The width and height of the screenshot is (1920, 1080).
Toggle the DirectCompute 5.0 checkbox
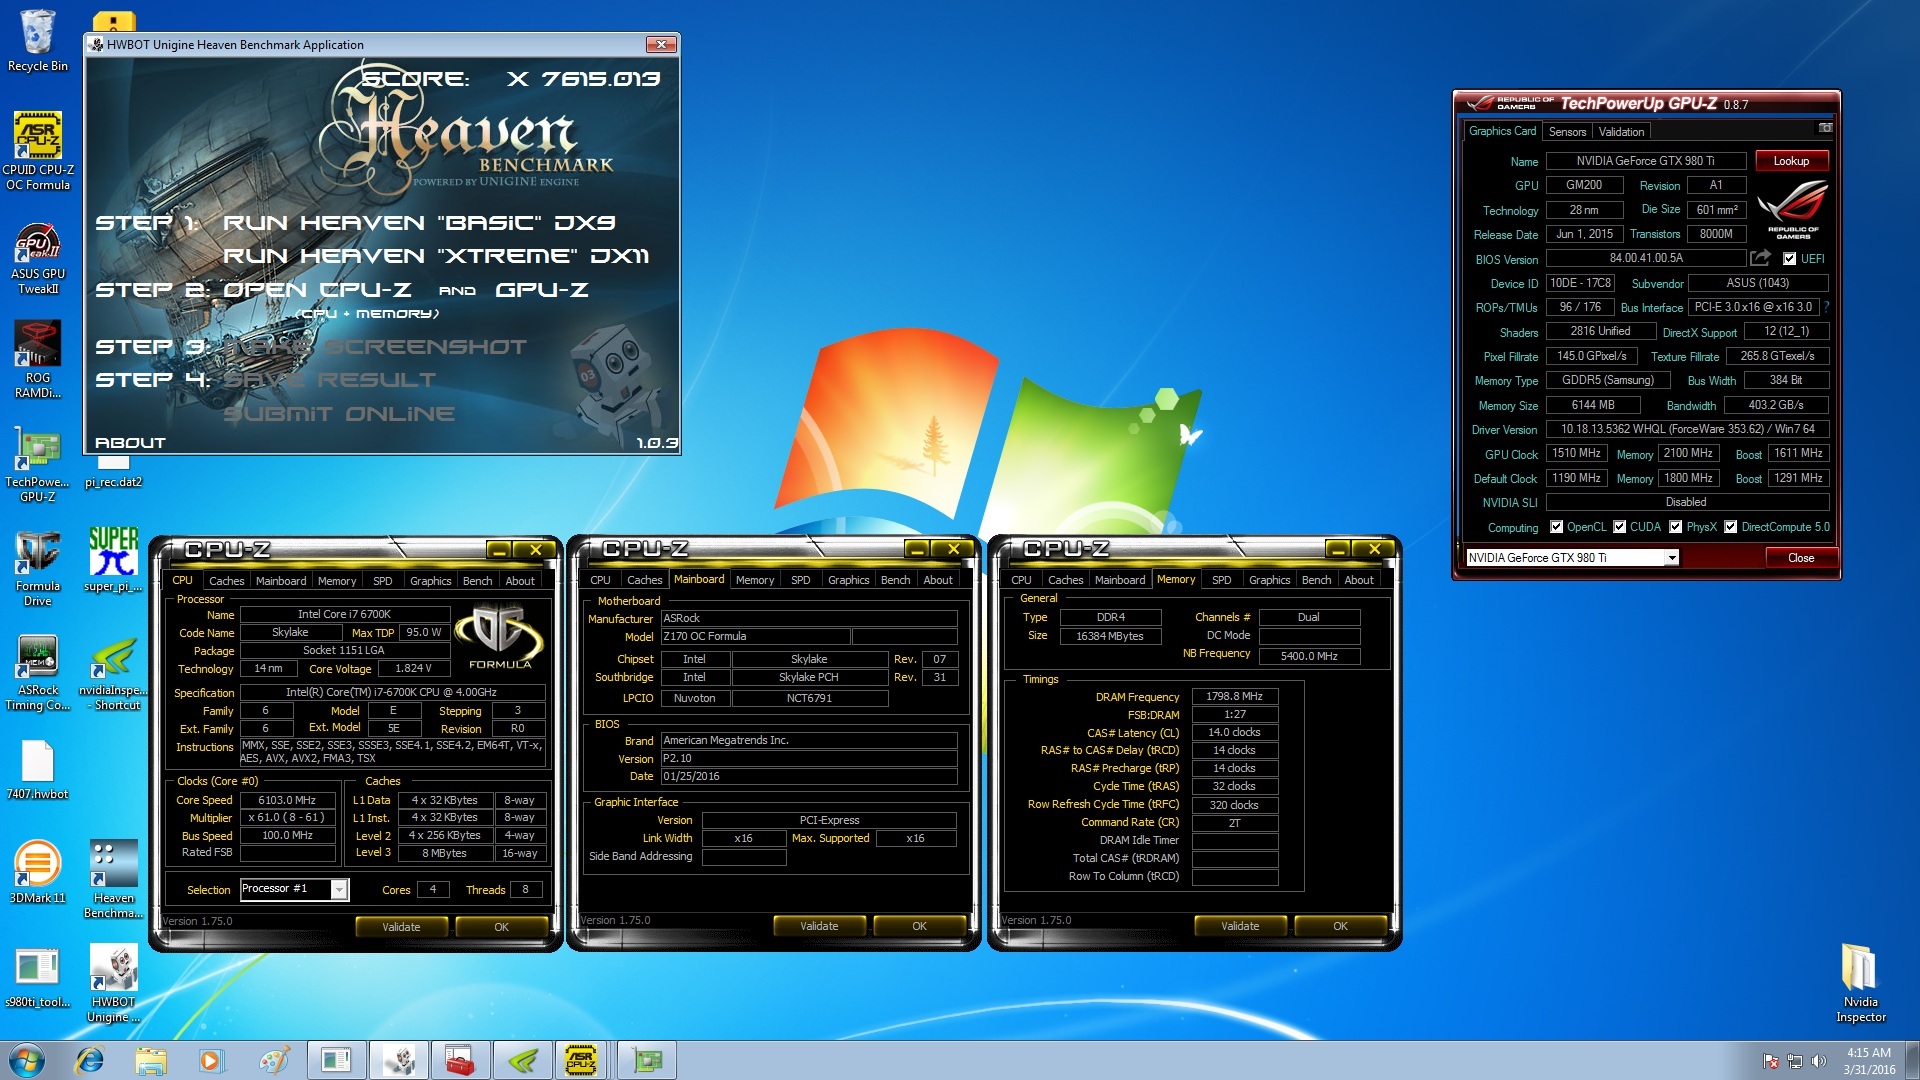click(x=1730, y=527)
